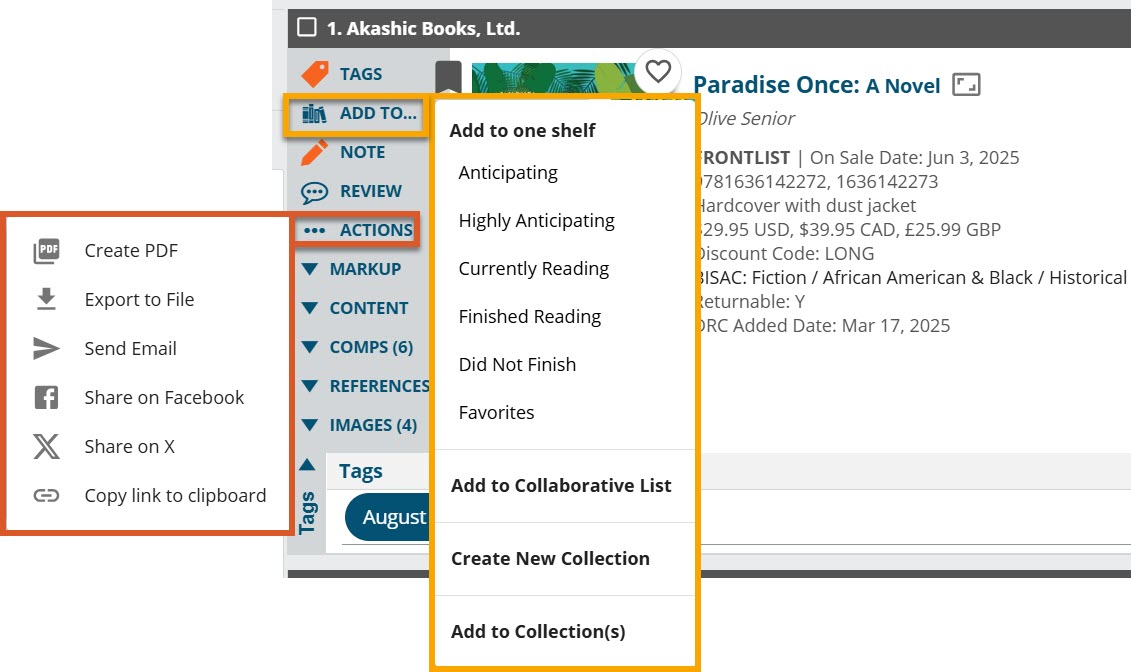This screenshot has height=672, width=1131.
Task: Choose Did Not Finish shelf option
Action: click(x=517, y=365)
